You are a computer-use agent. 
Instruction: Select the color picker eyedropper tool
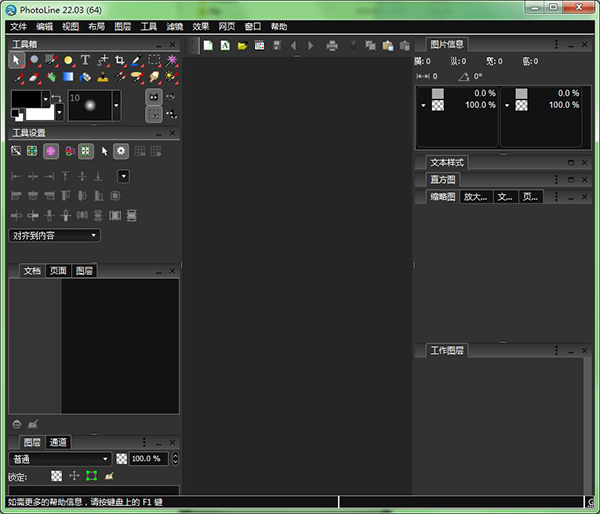click(137, 60)
